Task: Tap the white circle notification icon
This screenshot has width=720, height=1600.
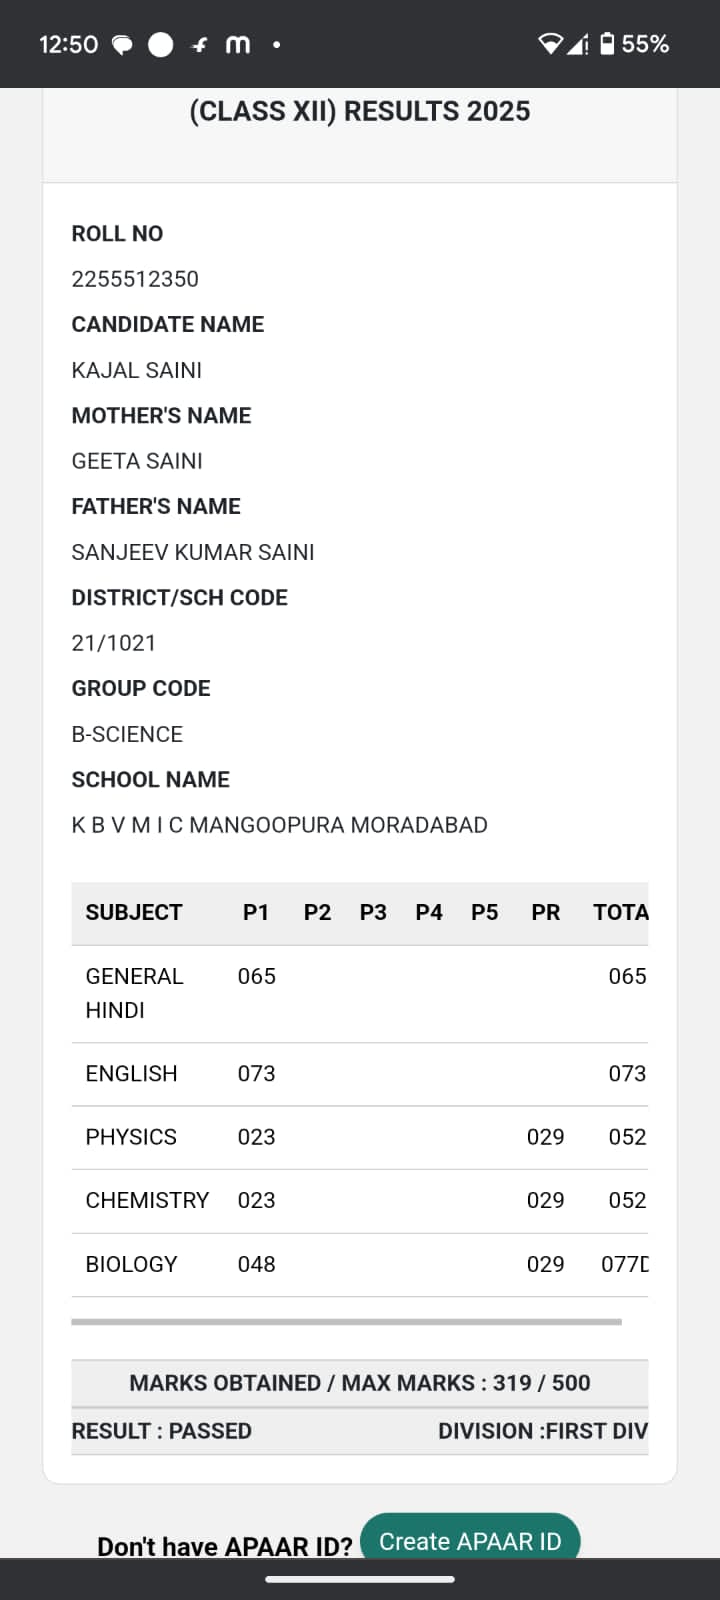Action: 160,45
